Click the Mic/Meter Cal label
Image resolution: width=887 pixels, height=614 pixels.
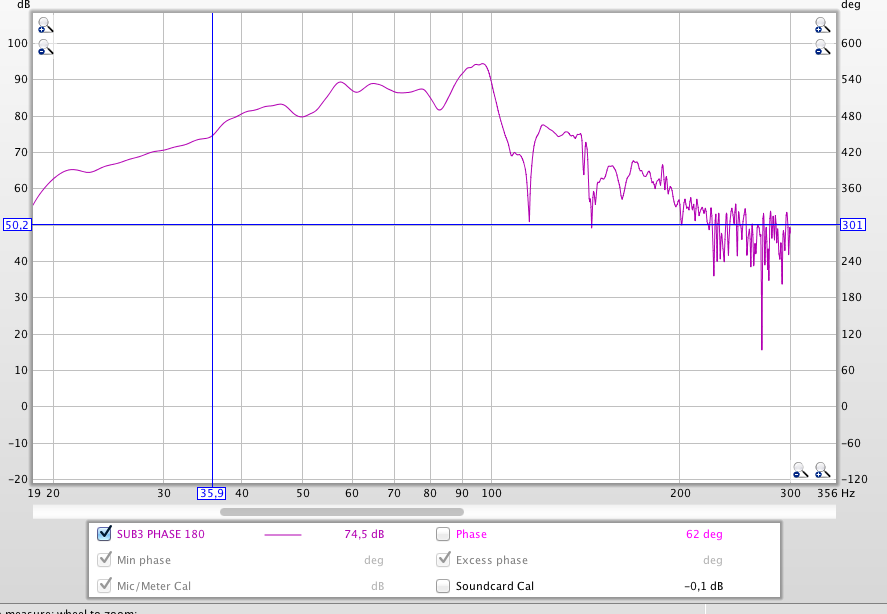point(154,586)
